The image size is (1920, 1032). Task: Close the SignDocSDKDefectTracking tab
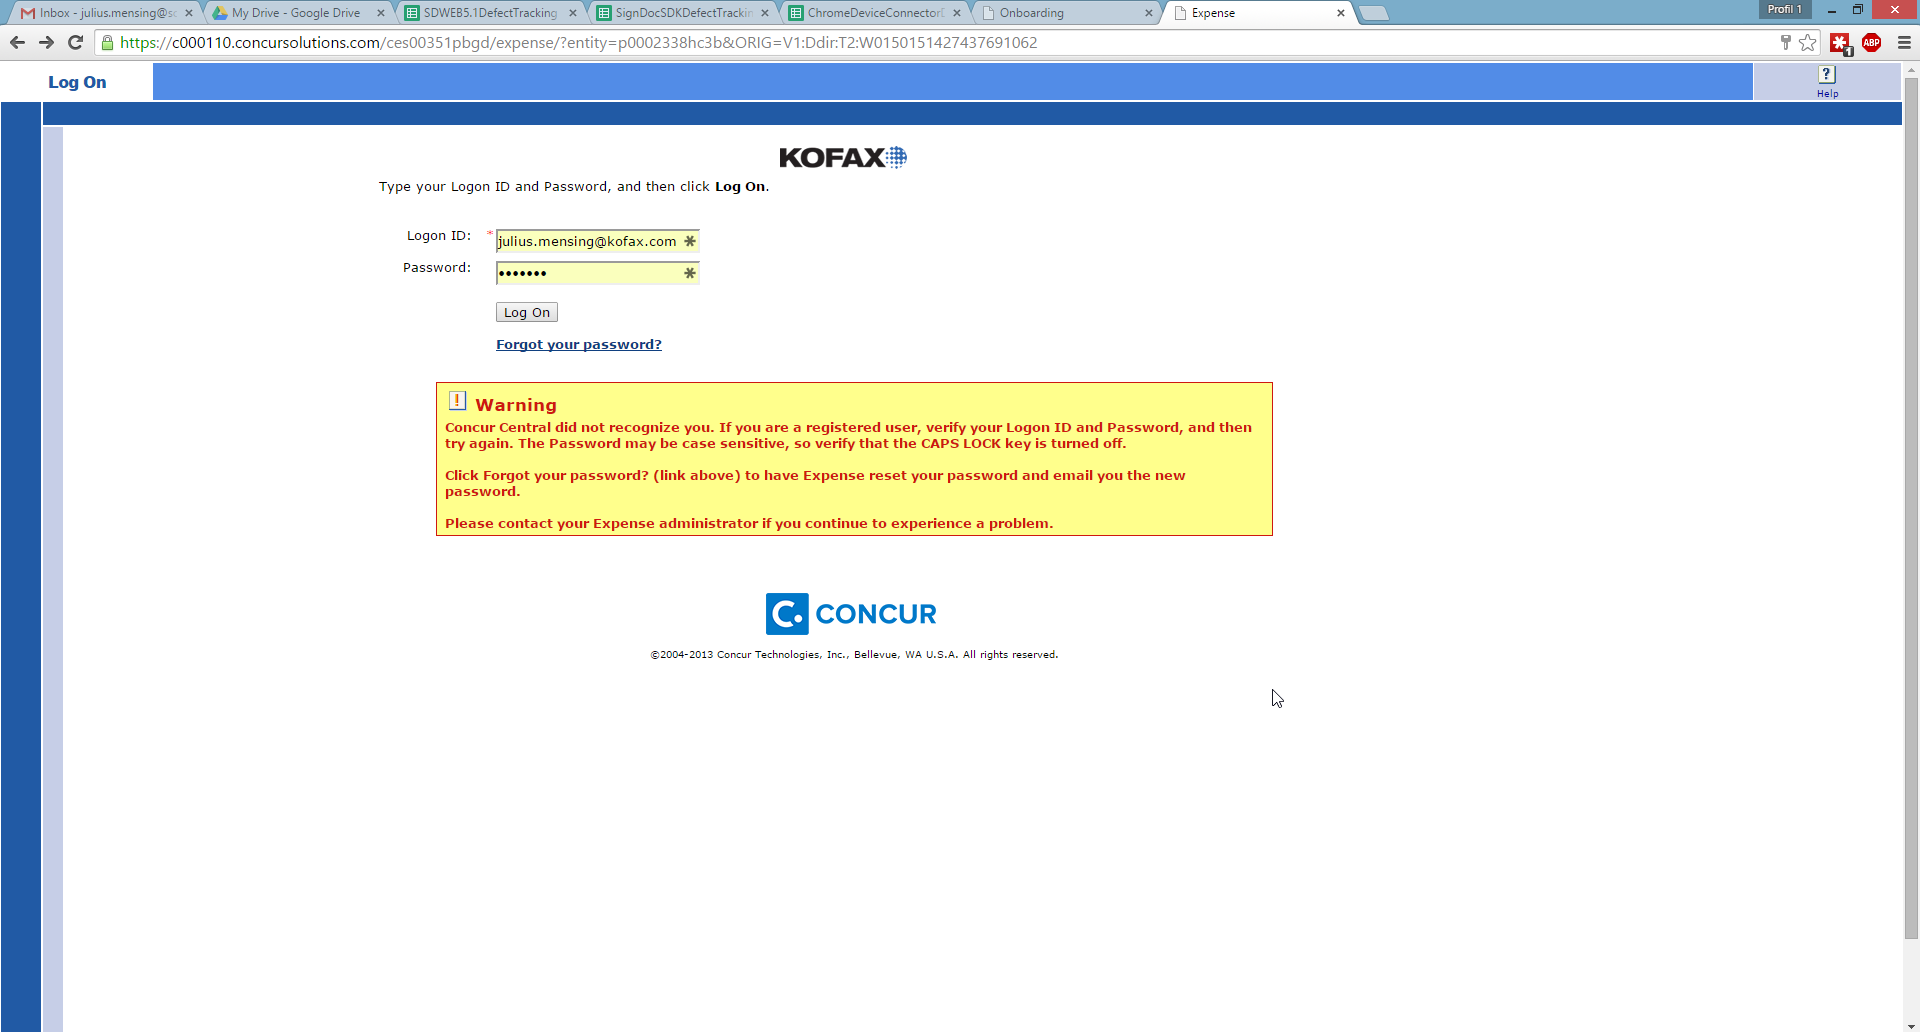pos(765,13)
